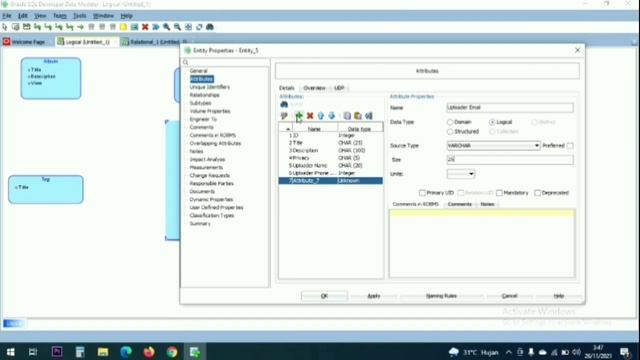The image size is (640, 360).
Task: Click the filter icon in the attributes toolbar
Action: [284, 116]
